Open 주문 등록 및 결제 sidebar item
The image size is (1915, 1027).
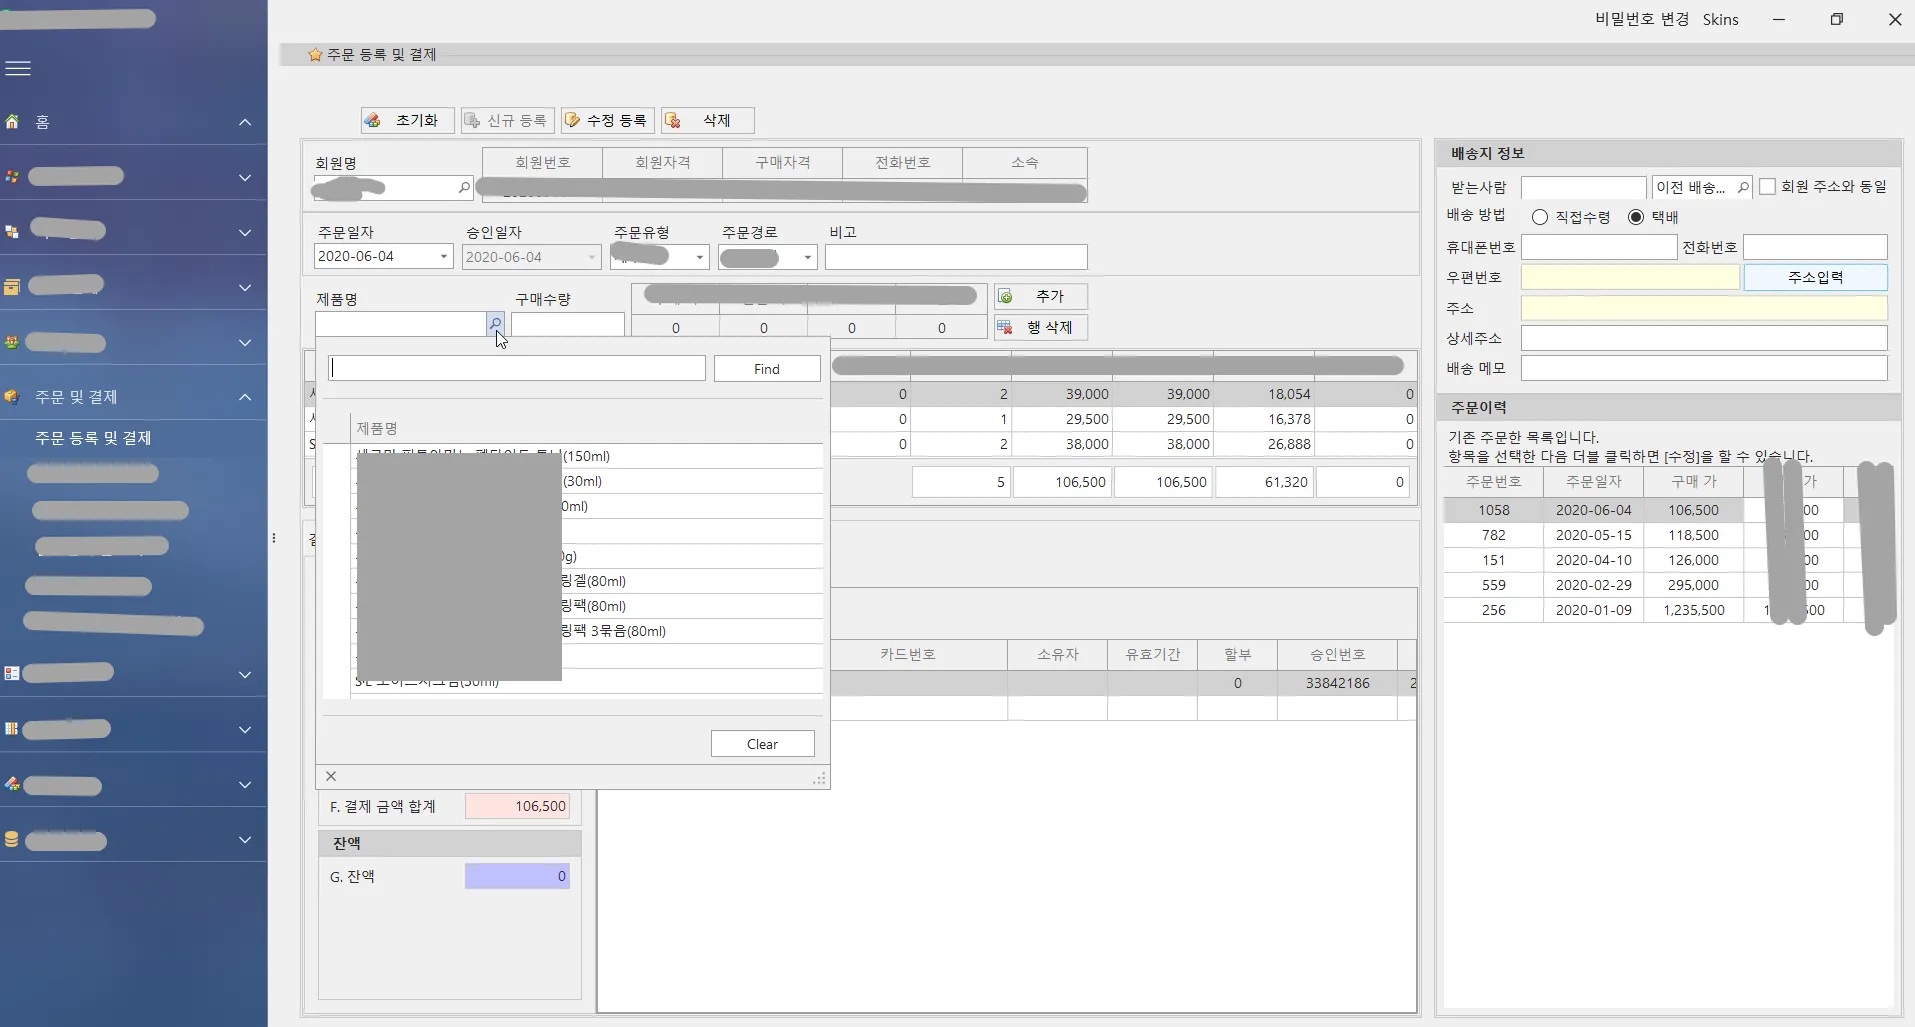(x=93, y=438)
